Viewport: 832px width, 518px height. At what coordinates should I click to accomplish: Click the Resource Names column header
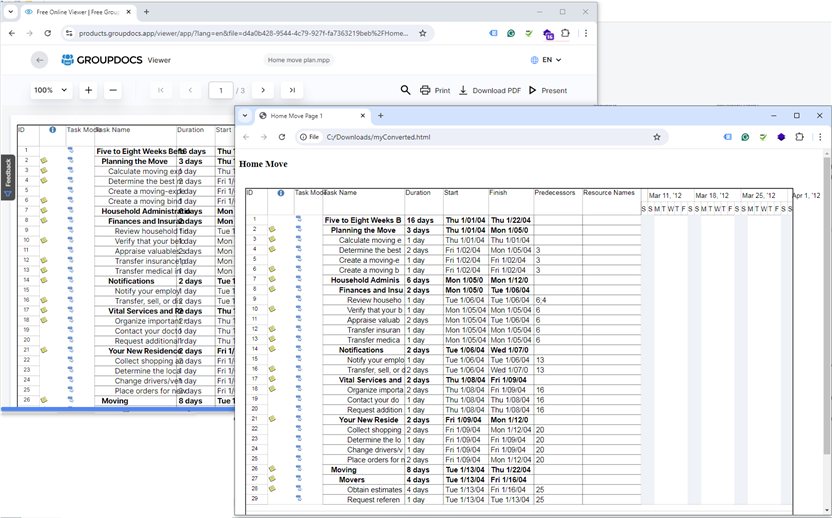click(609, 193)
